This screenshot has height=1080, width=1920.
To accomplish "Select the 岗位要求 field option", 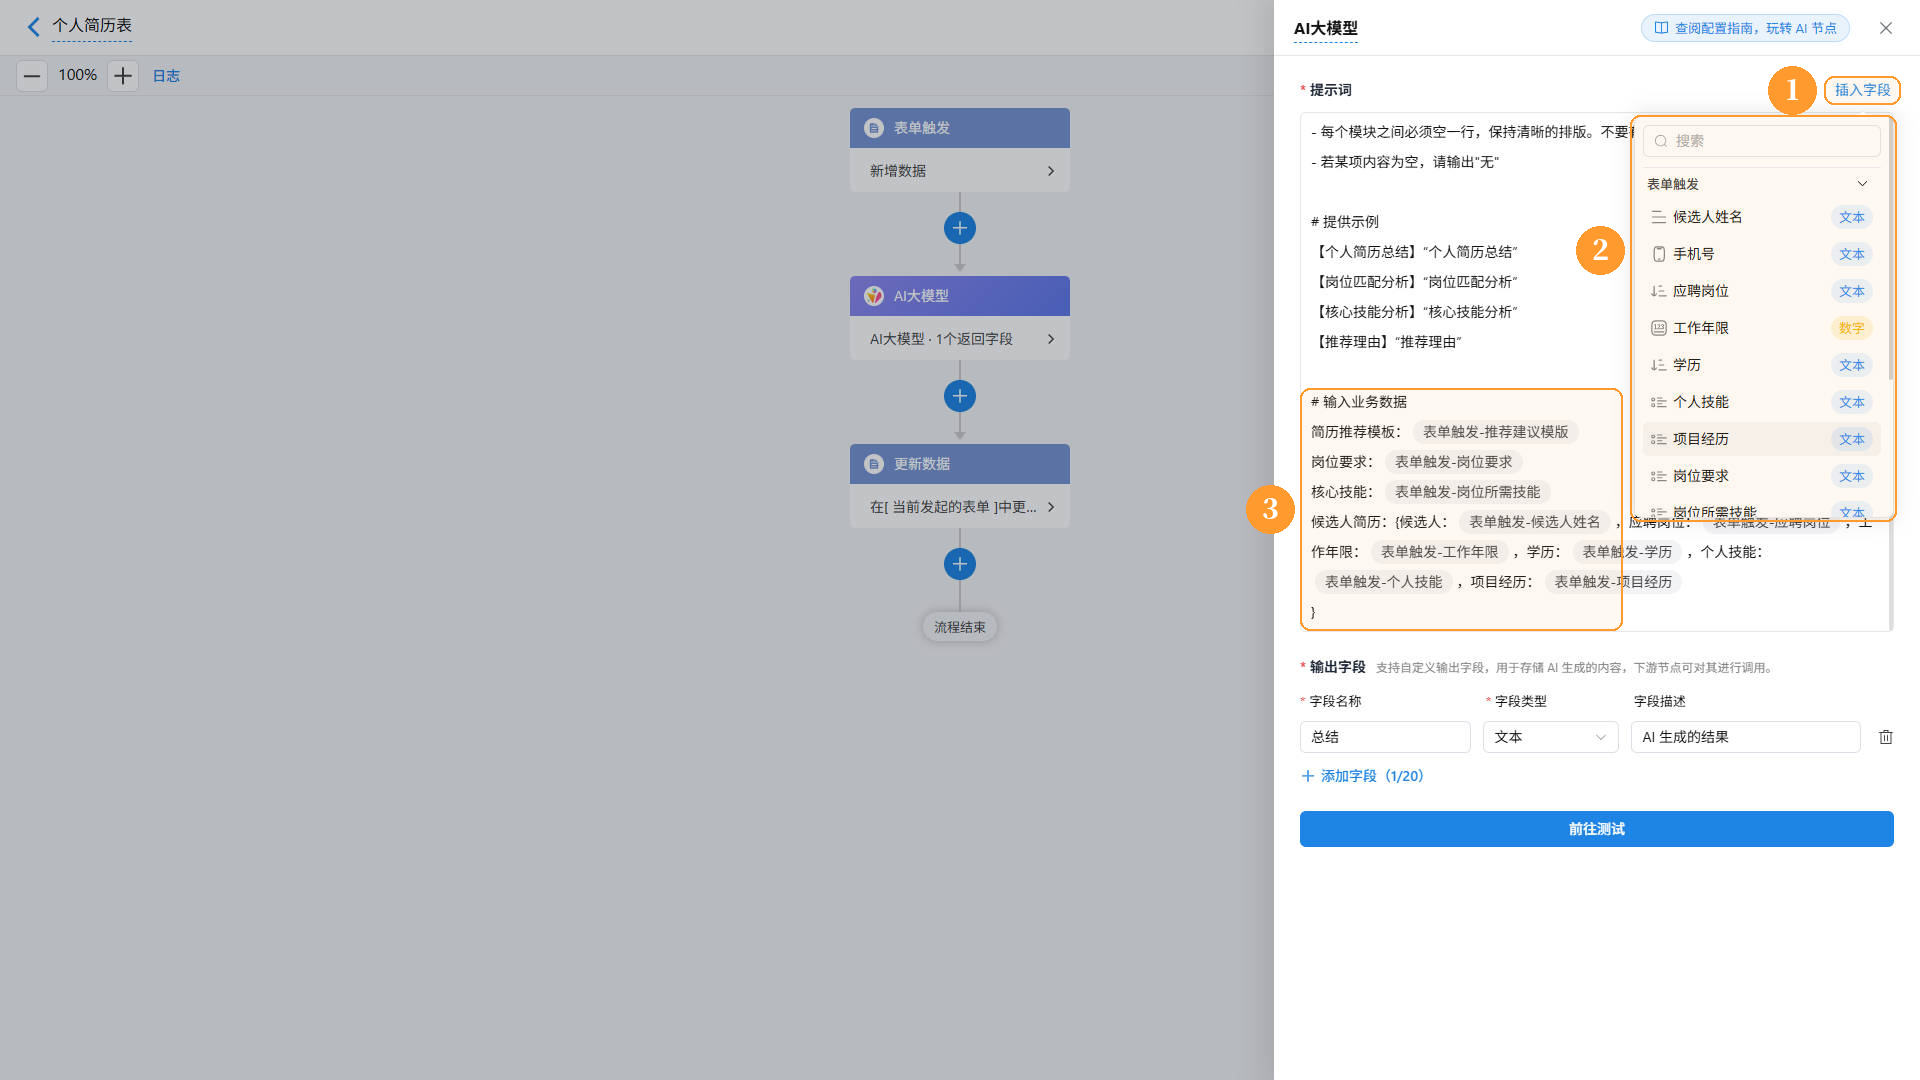I will (x=1762, y=476).
